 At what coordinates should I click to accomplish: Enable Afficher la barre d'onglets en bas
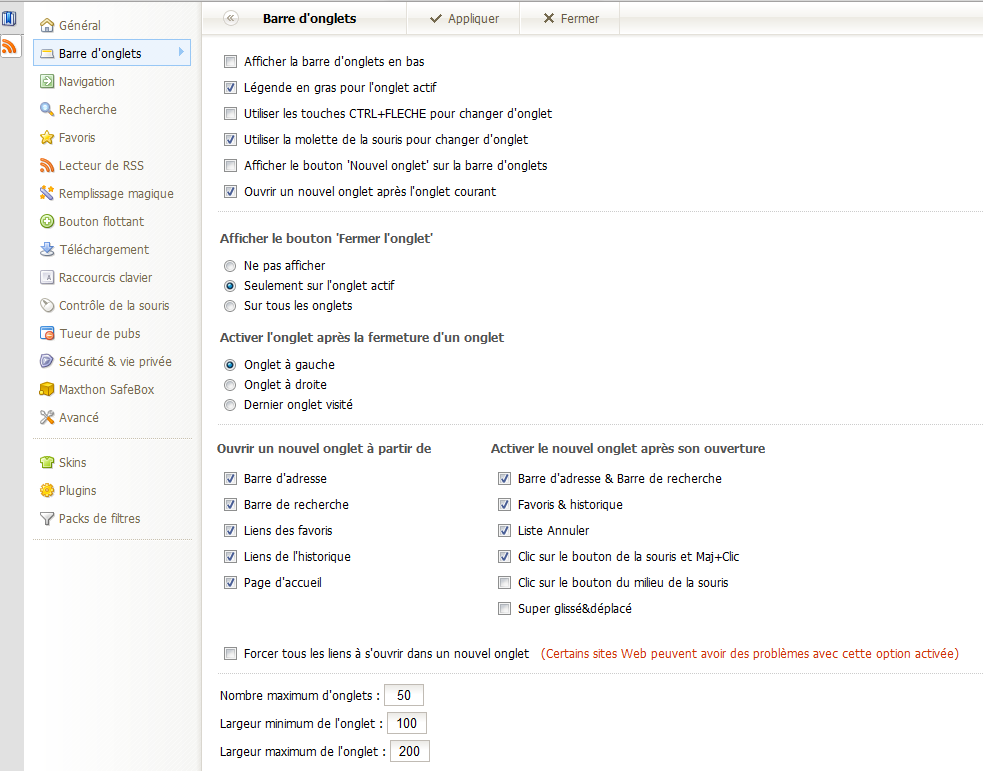(x=231, y=61)
